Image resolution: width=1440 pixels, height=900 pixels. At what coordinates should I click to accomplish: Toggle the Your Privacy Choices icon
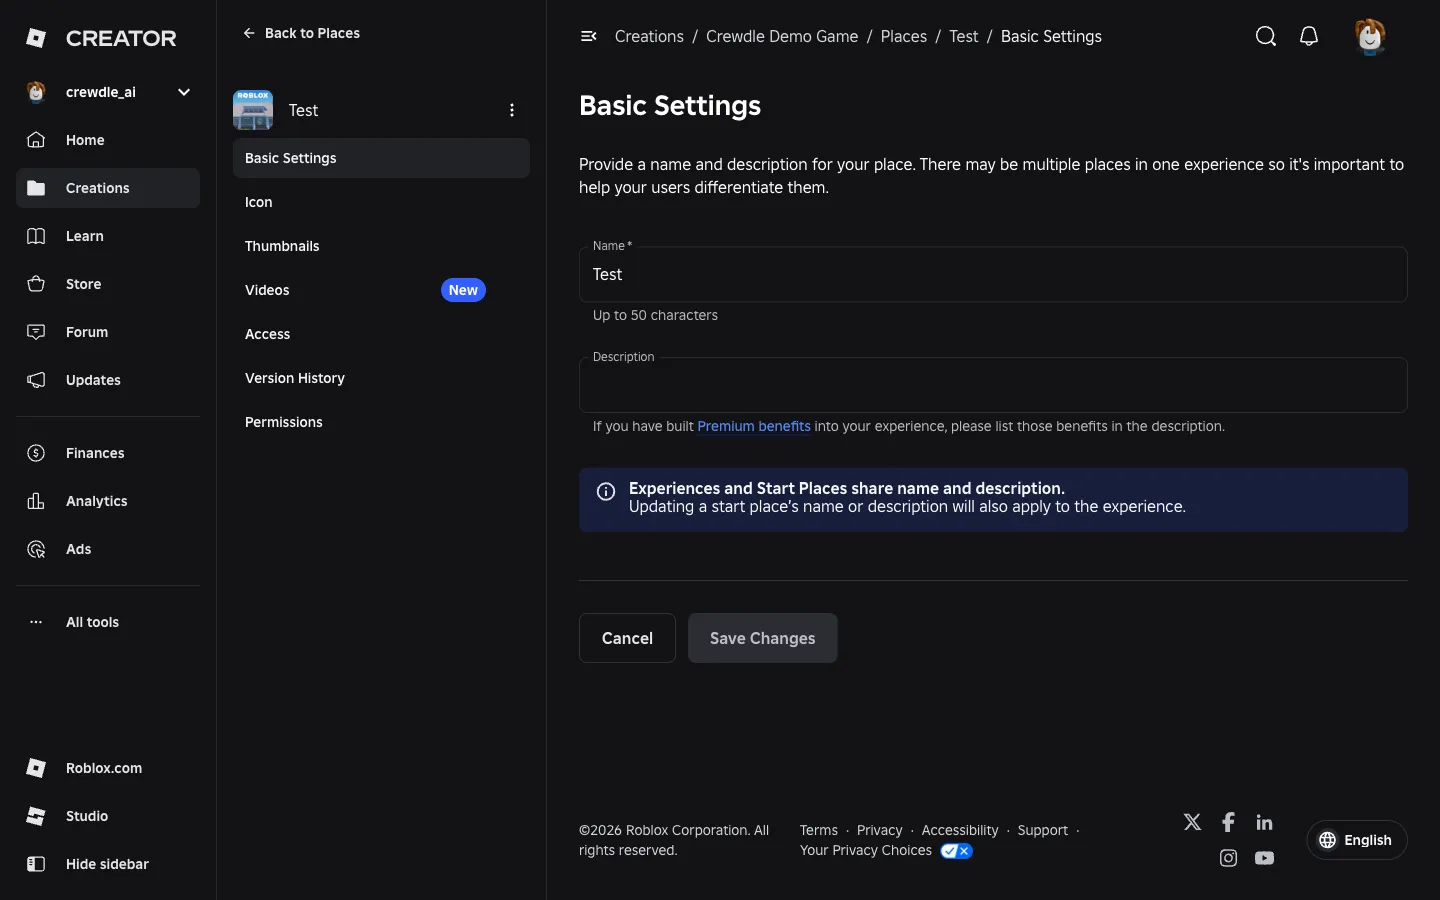[957, 851]
